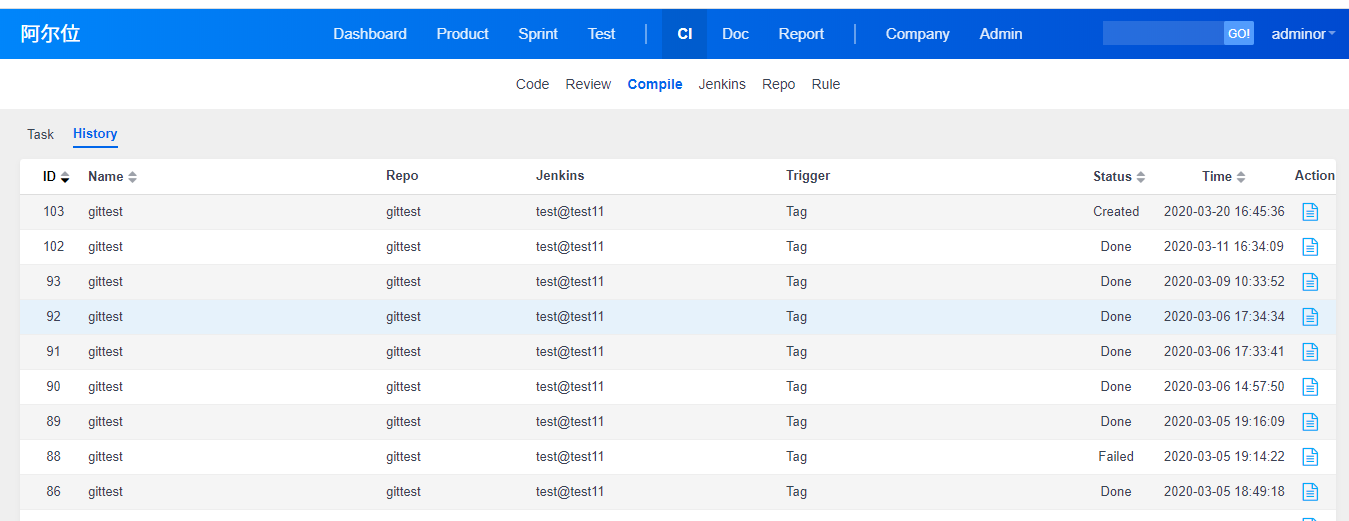Go to the Dashboard menu

(x=370, y=34)
